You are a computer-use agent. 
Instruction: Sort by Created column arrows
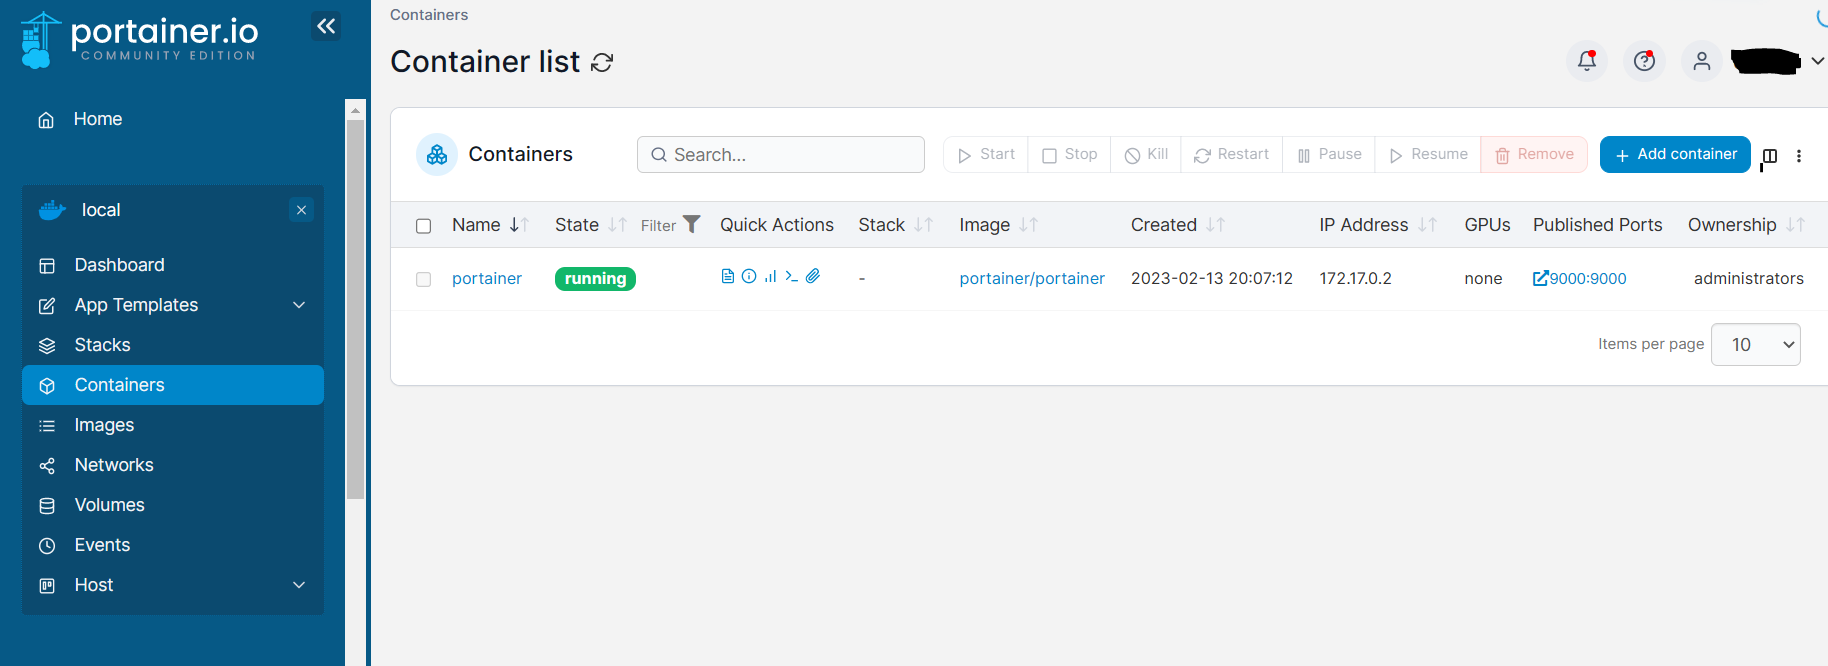tap(1215, 225)
